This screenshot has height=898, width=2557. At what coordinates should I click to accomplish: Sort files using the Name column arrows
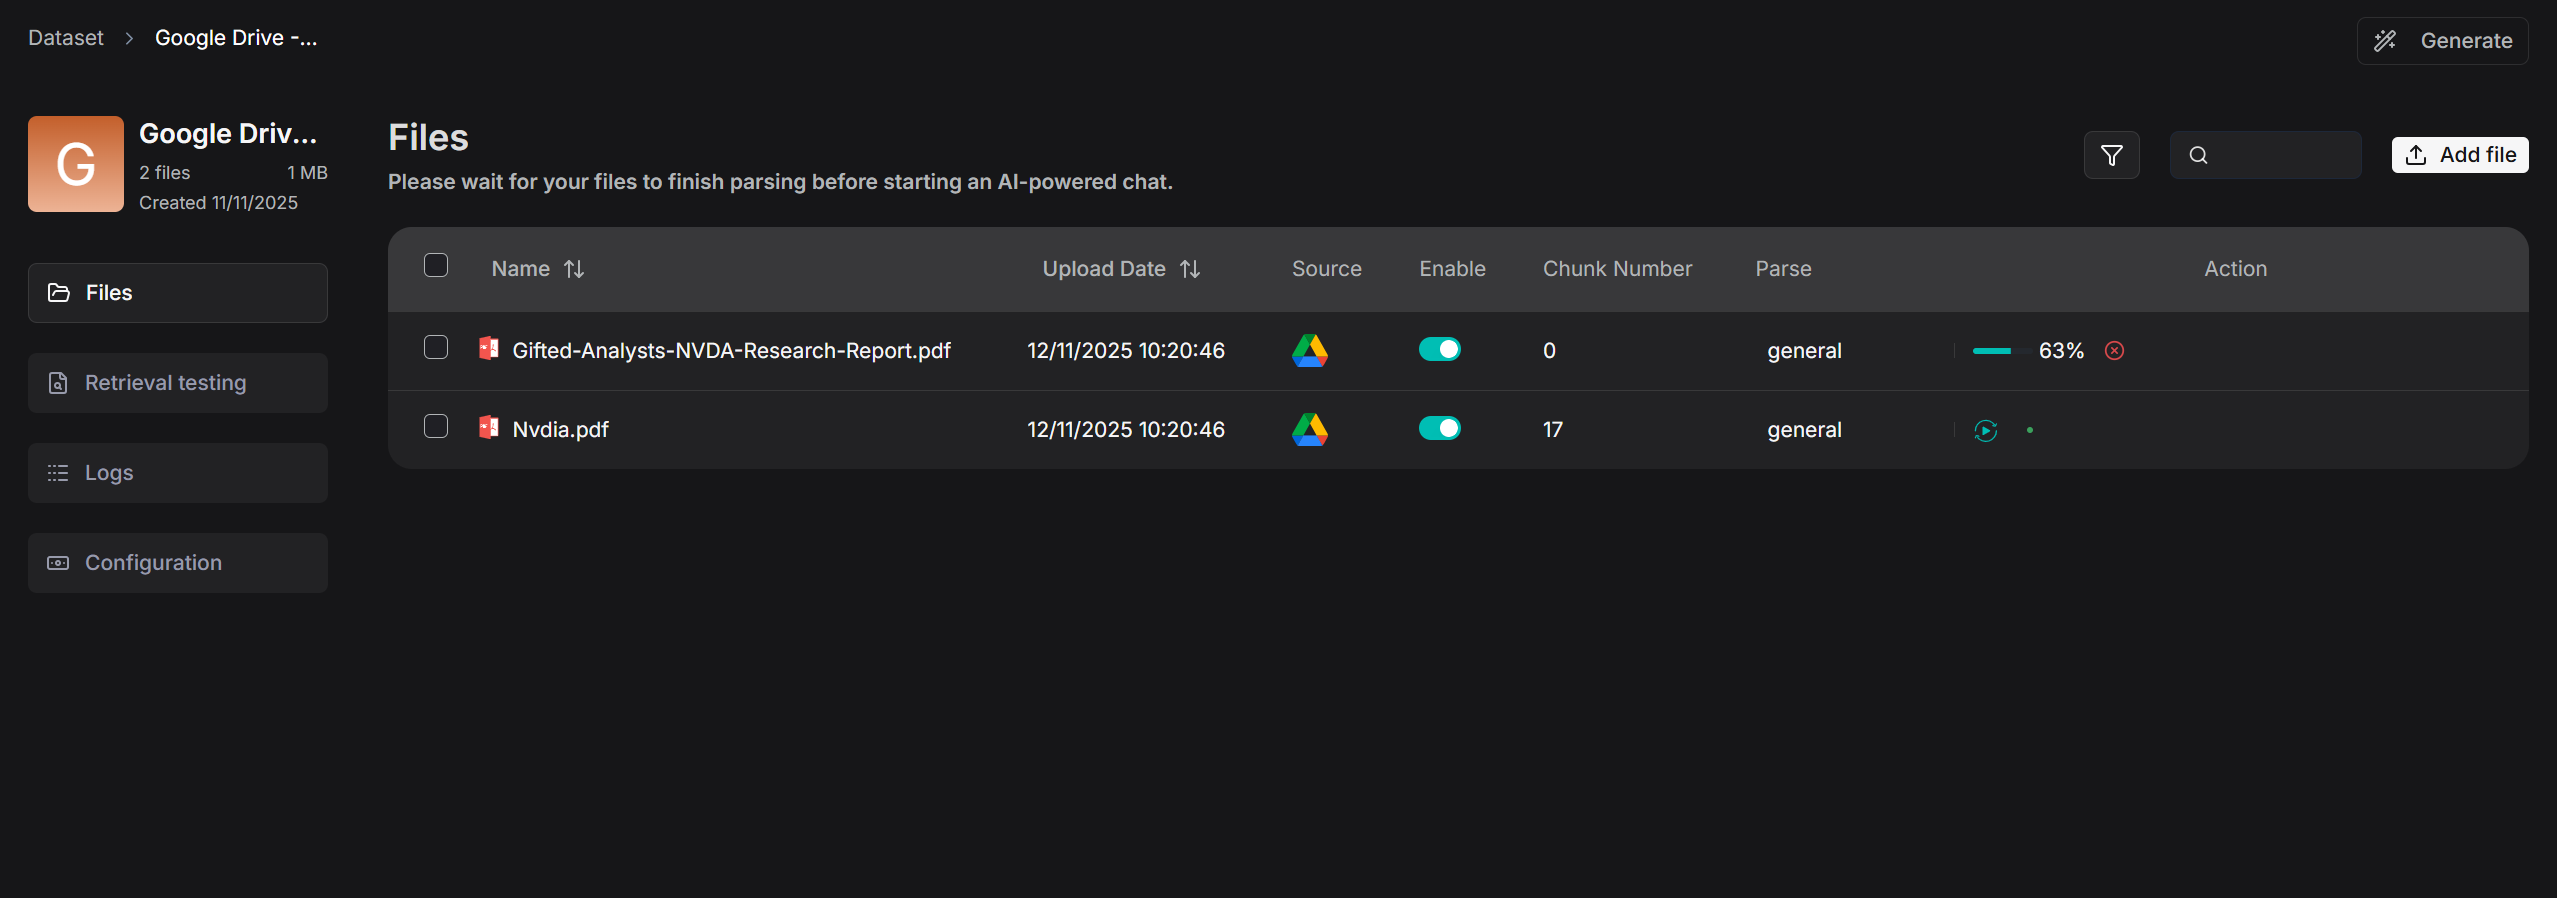[575, 268]
